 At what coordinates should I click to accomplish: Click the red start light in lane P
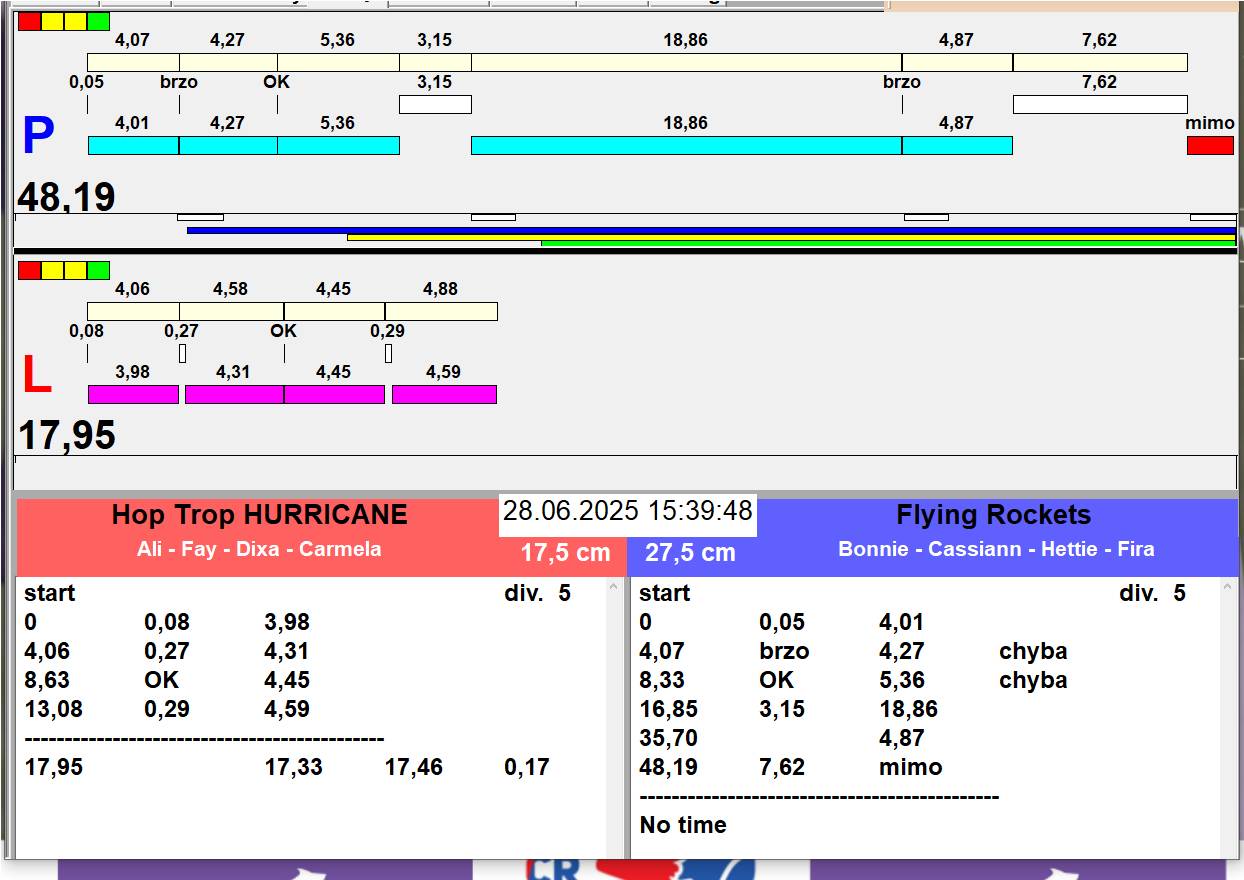click(x=30, y=21)
